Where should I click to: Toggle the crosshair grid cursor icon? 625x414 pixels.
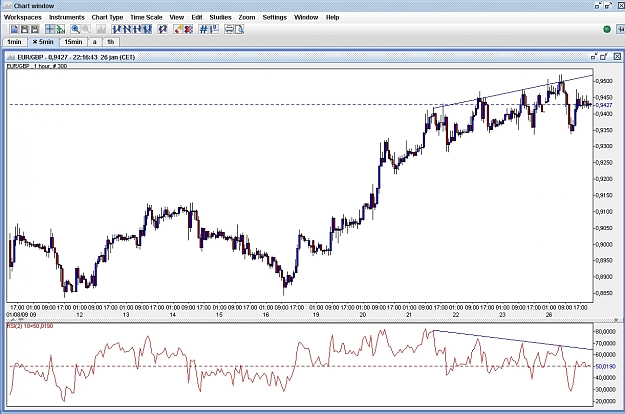(50, 29)
